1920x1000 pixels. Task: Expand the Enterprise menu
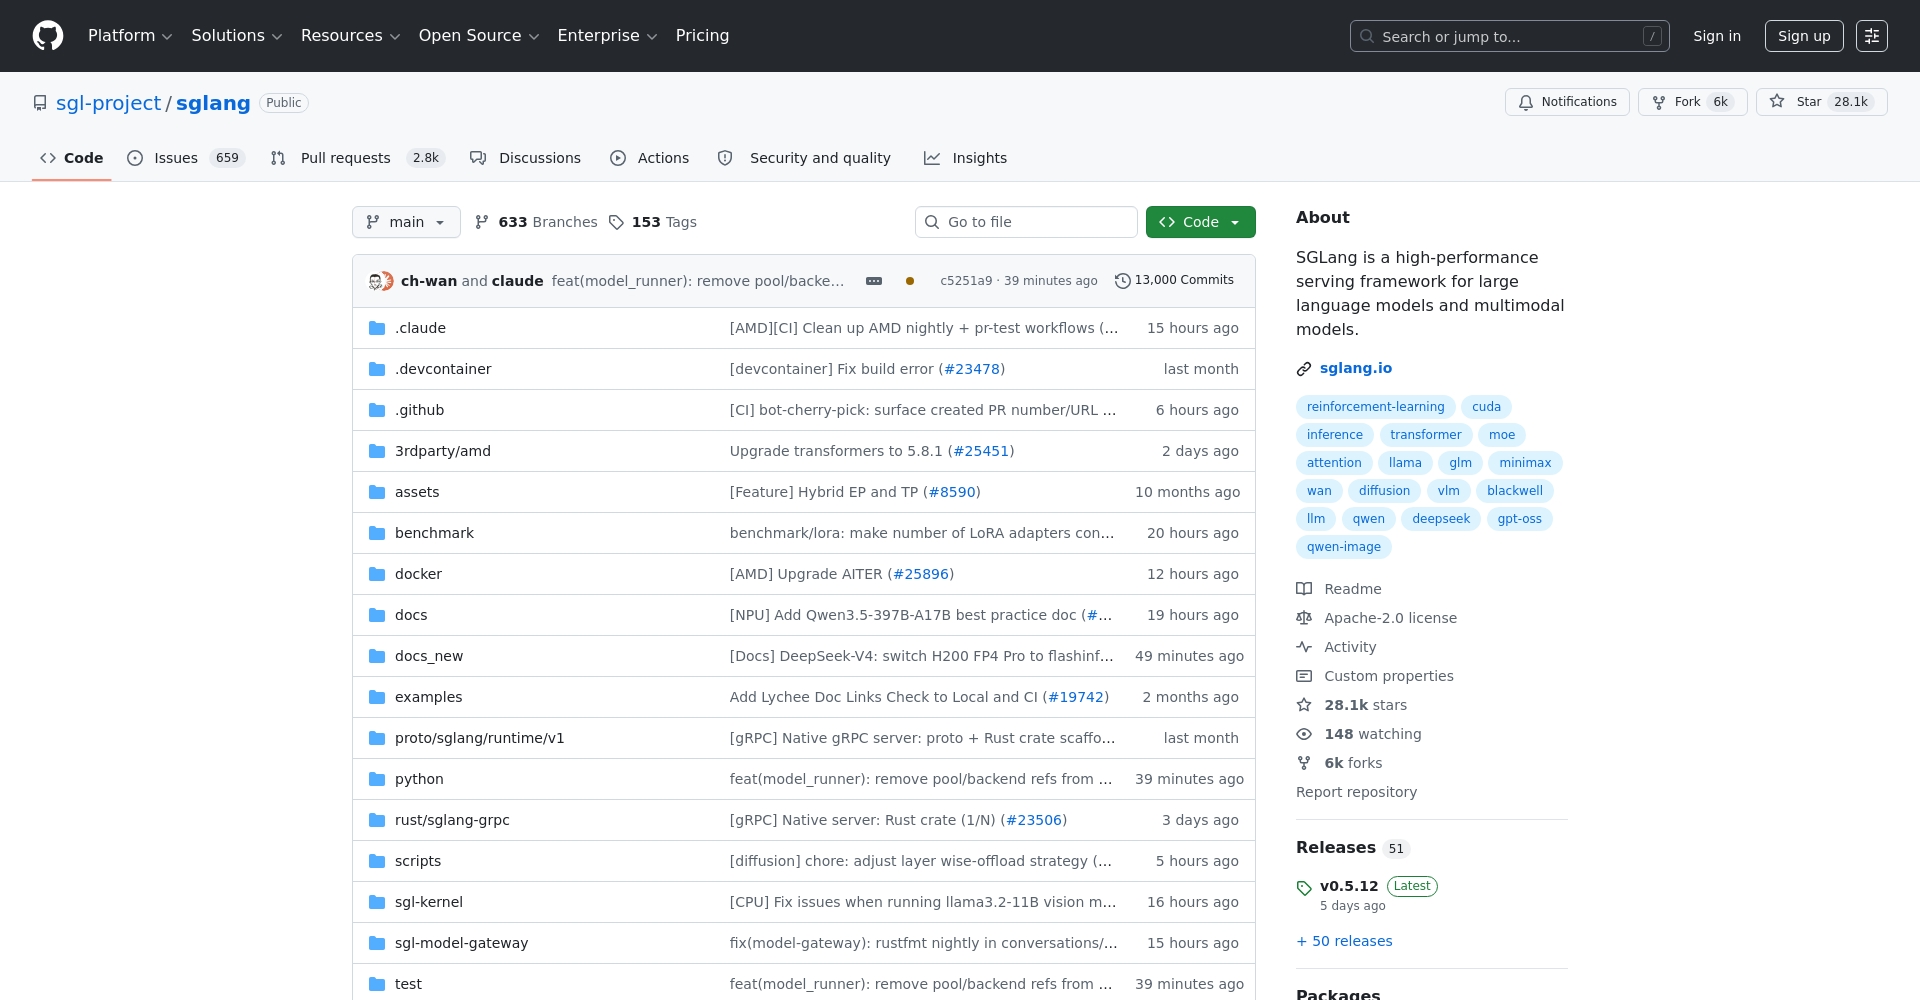[x=607, y=36]
